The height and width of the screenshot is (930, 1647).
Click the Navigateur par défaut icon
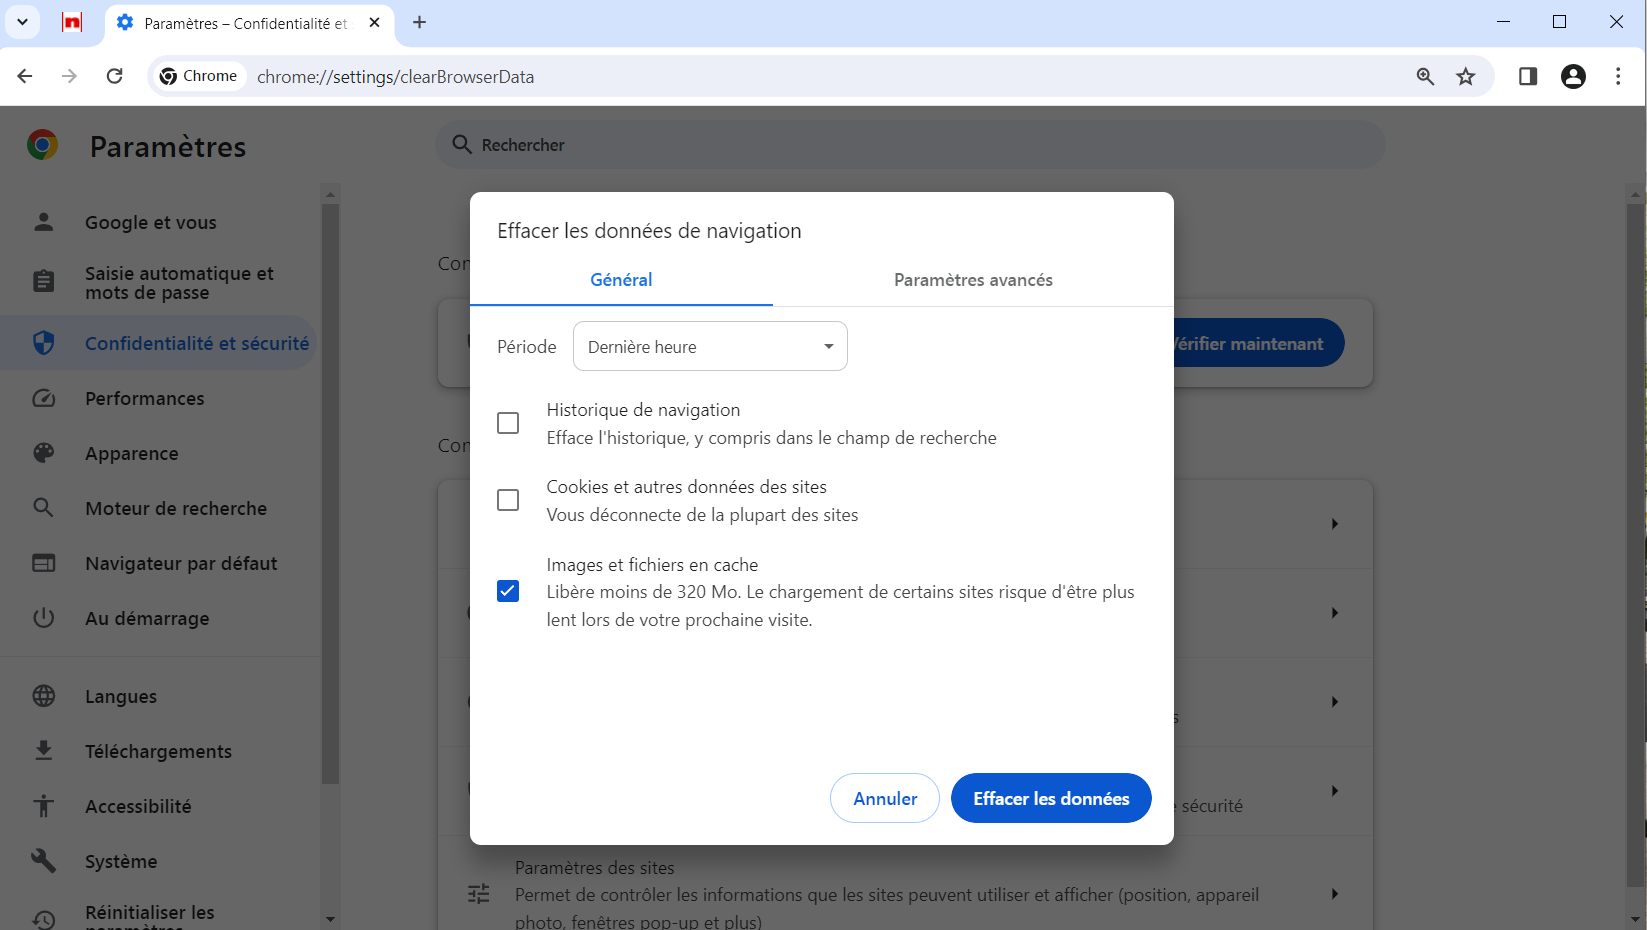pyautogui.click(x=44, y=563)
